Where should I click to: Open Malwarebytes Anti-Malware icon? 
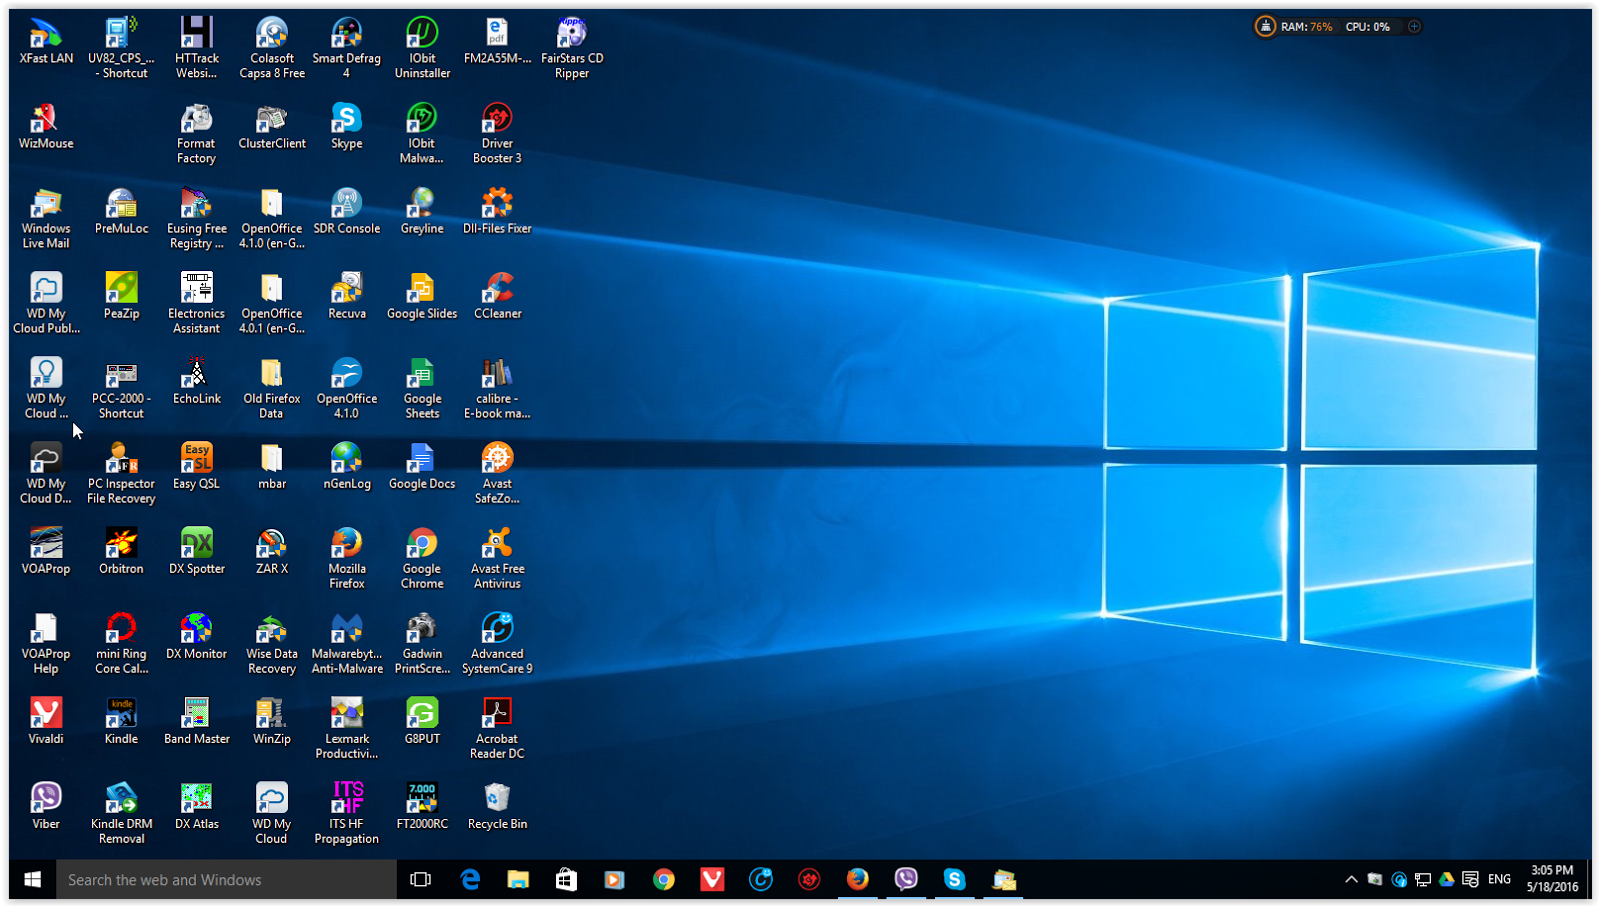click(346, 644)
